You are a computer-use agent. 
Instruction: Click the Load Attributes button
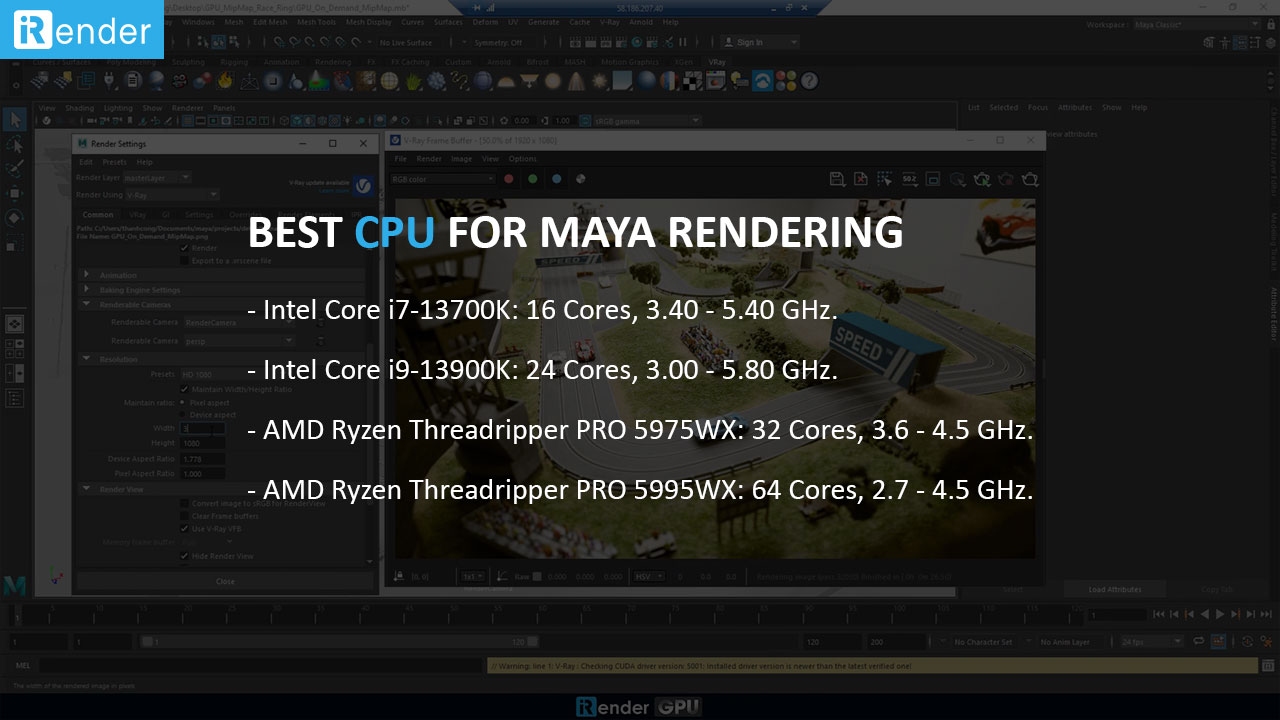click(1115, 589)
